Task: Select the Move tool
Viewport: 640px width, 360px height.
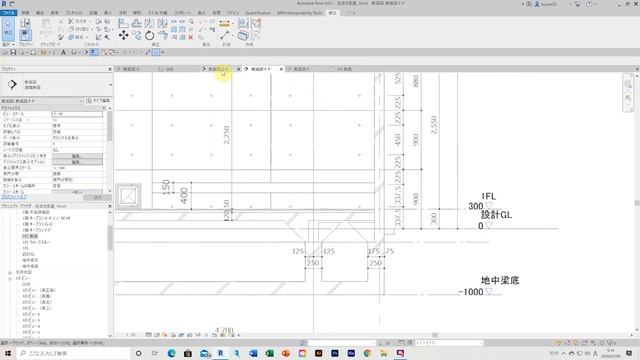Action: click(x=123, y=36)
